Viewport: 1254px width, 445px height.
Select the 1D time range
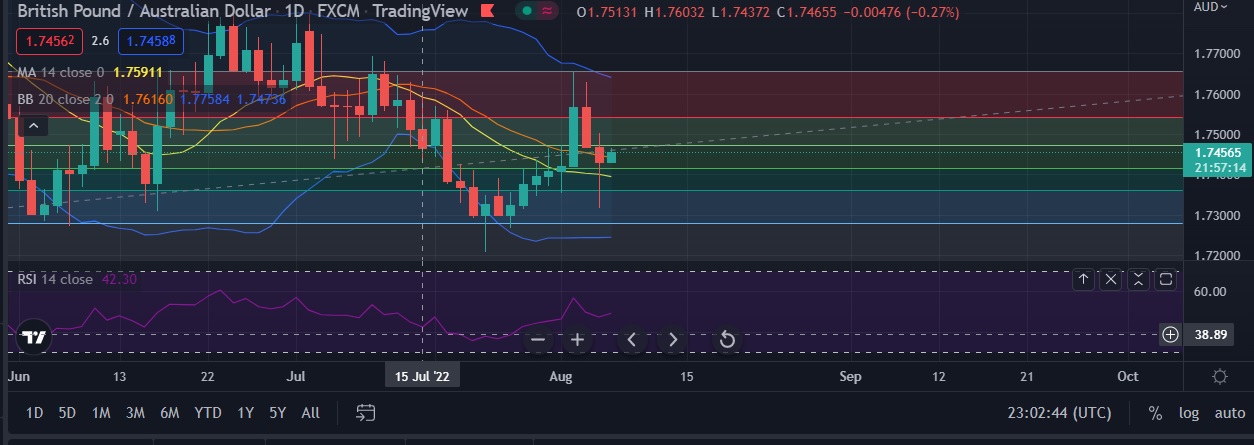[34, 413]
